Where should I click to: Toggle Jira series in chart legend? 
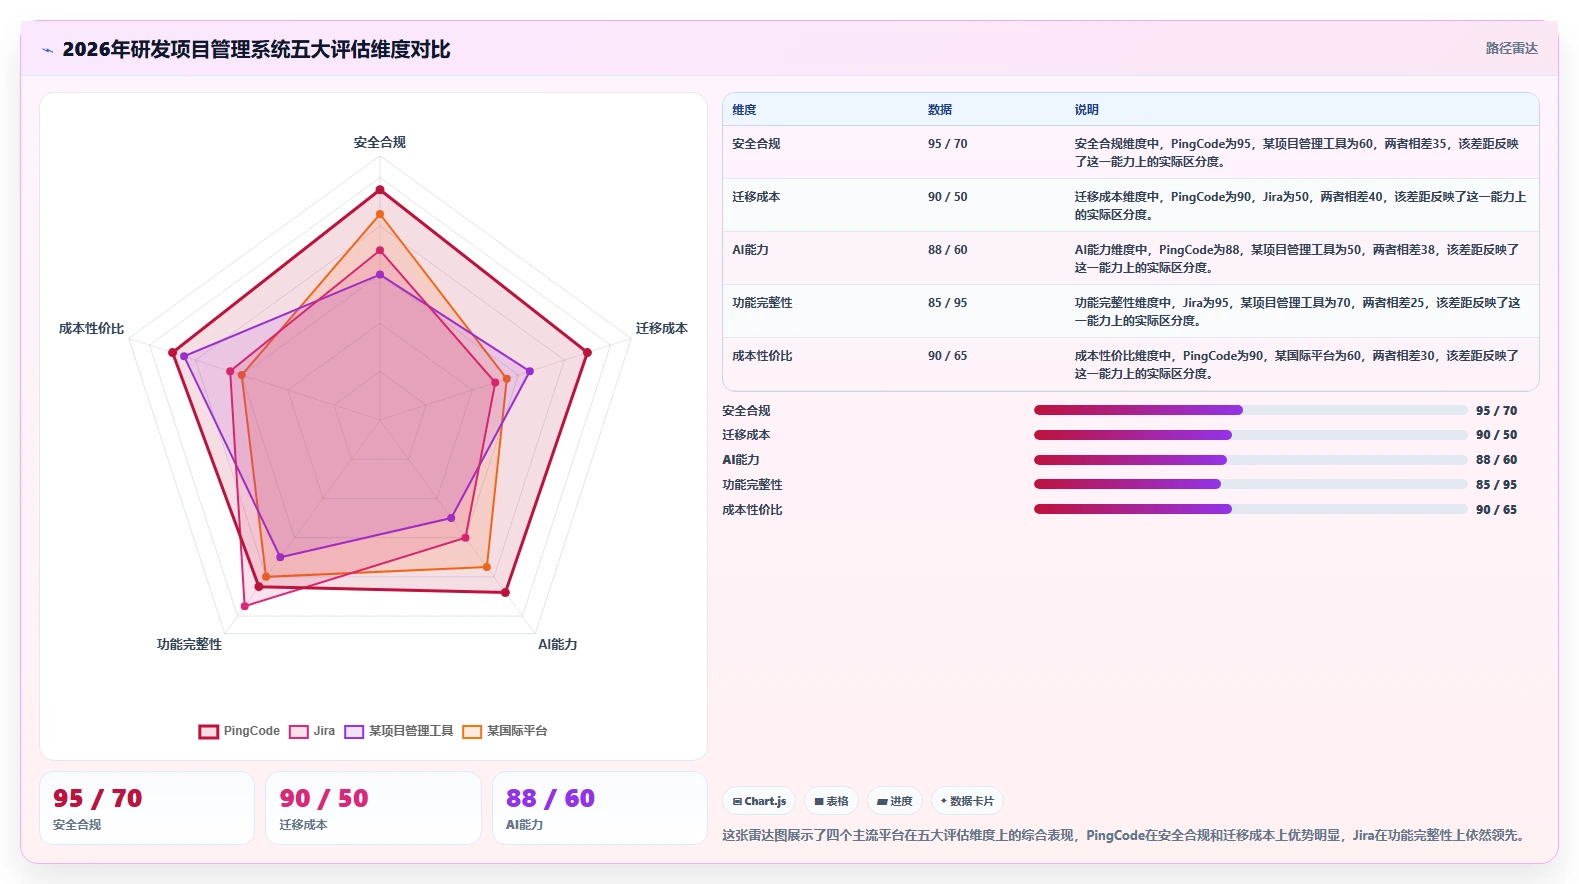312,731
